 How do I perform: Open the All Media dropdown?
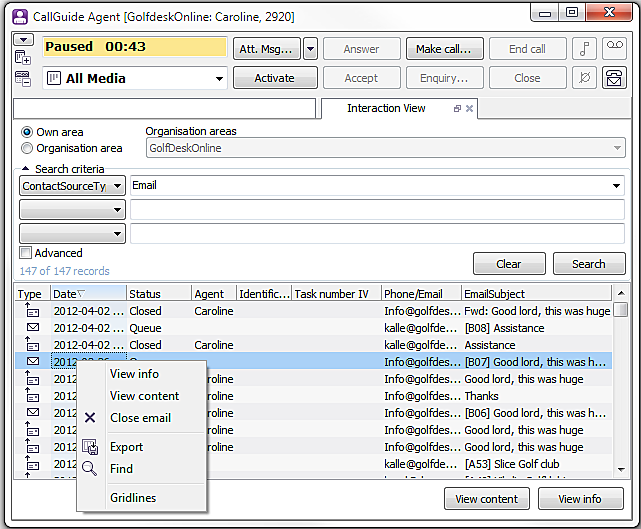point(220,78)
